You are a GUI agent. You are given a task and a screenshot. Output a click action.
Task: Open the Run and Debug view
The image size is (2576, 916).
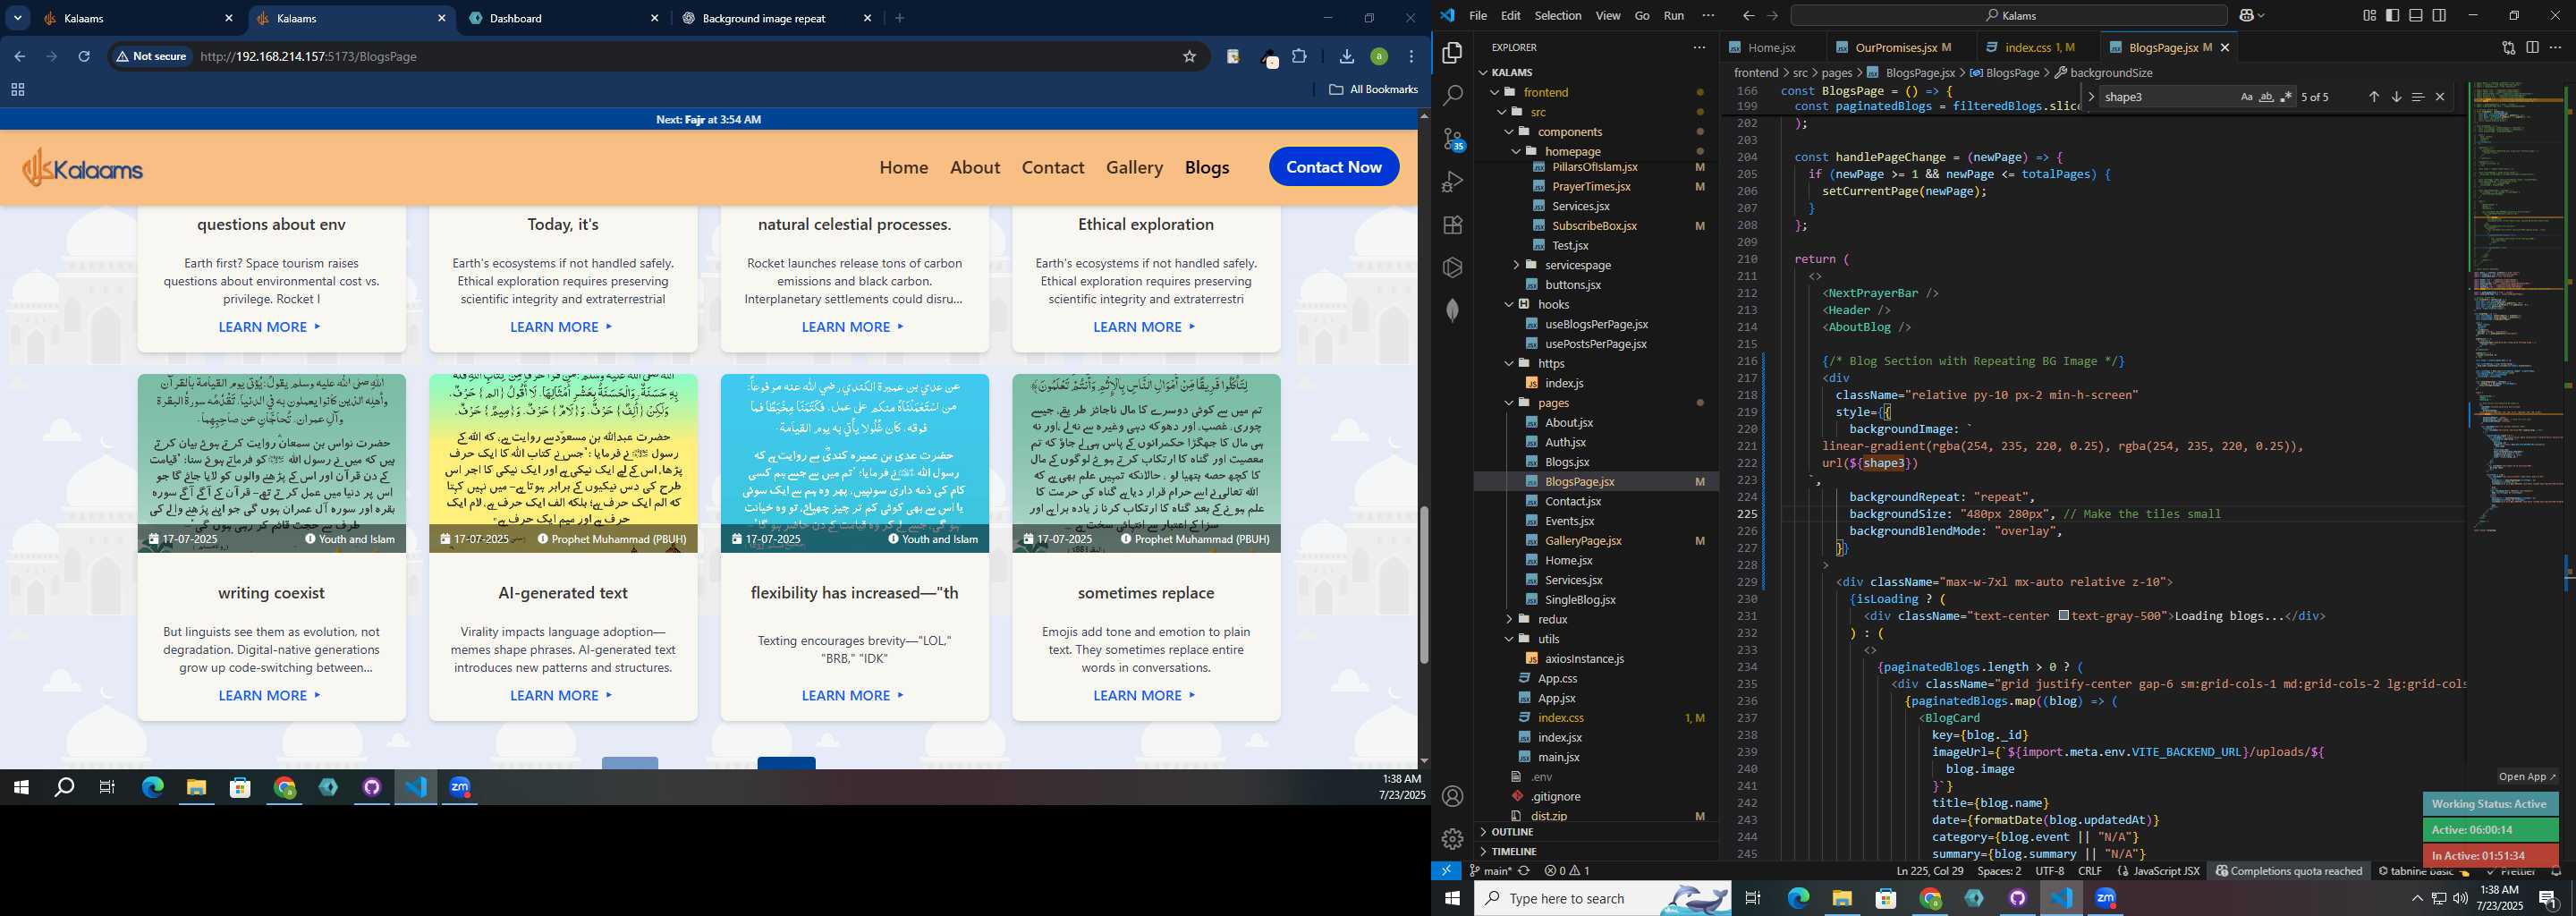(1453, 182)
